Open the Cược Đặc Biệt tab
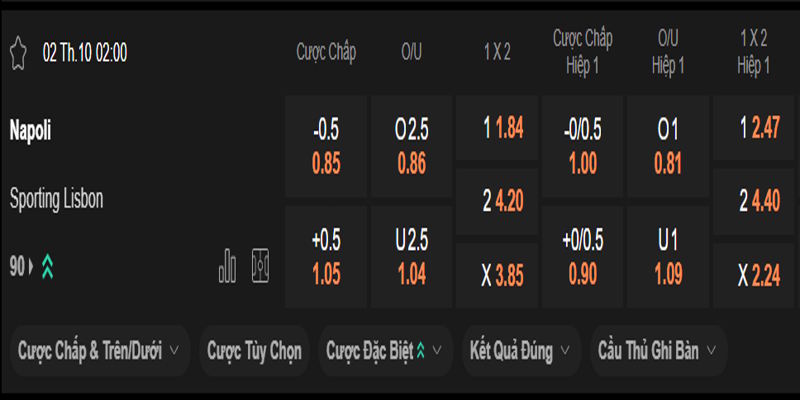 point(385,350)
